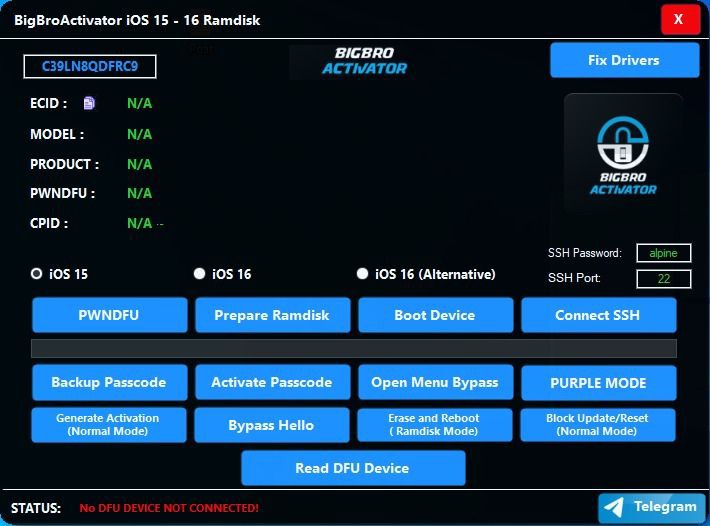Enter PURPLE MODE
The image size is (710, 526).
coord(598,382)
